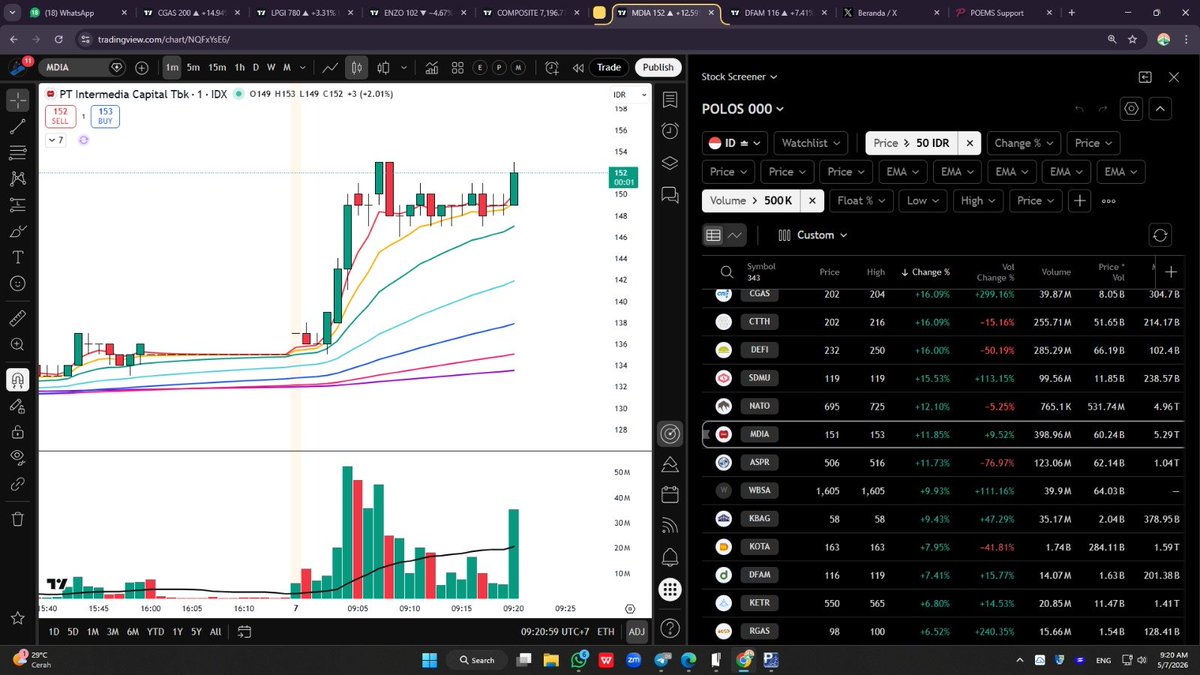Open the Float % filter dropdown
Image resolution: width=1200 pixels, height=675 pixels.
861,201
